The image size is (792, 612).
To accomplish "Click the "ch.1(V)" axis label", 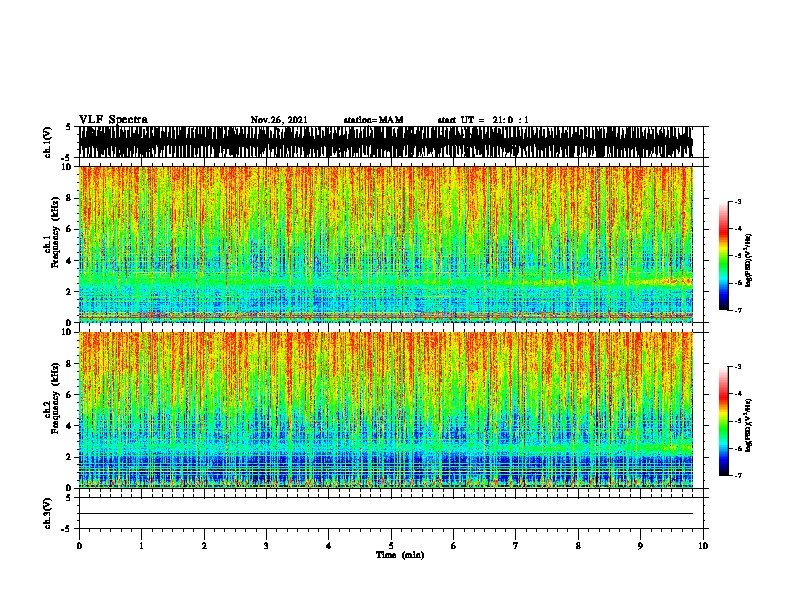I will [x=48, y=142].
